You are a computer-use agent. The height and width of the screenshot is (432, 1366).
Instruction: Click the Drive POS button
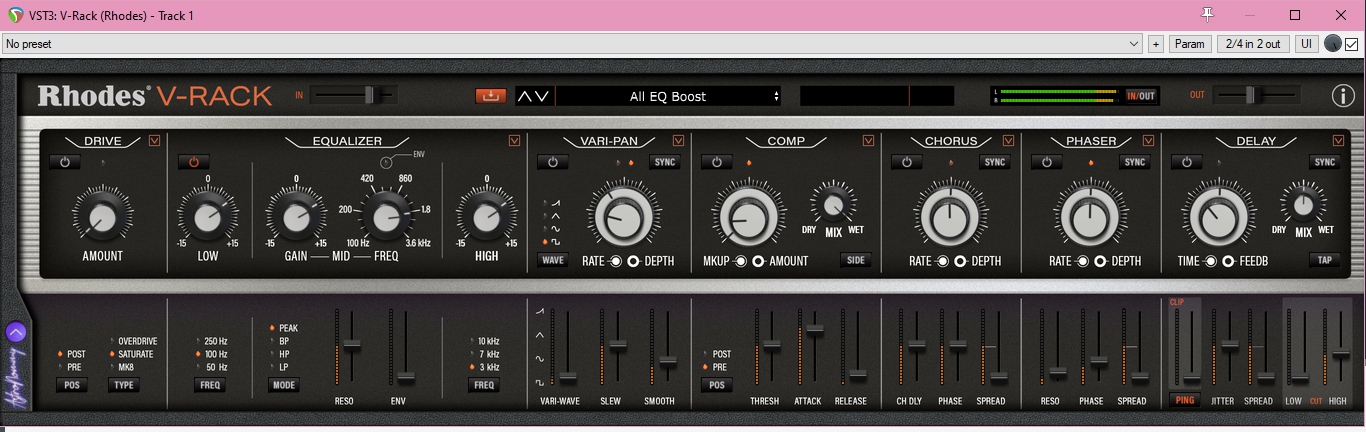click(x=71, y=385)
